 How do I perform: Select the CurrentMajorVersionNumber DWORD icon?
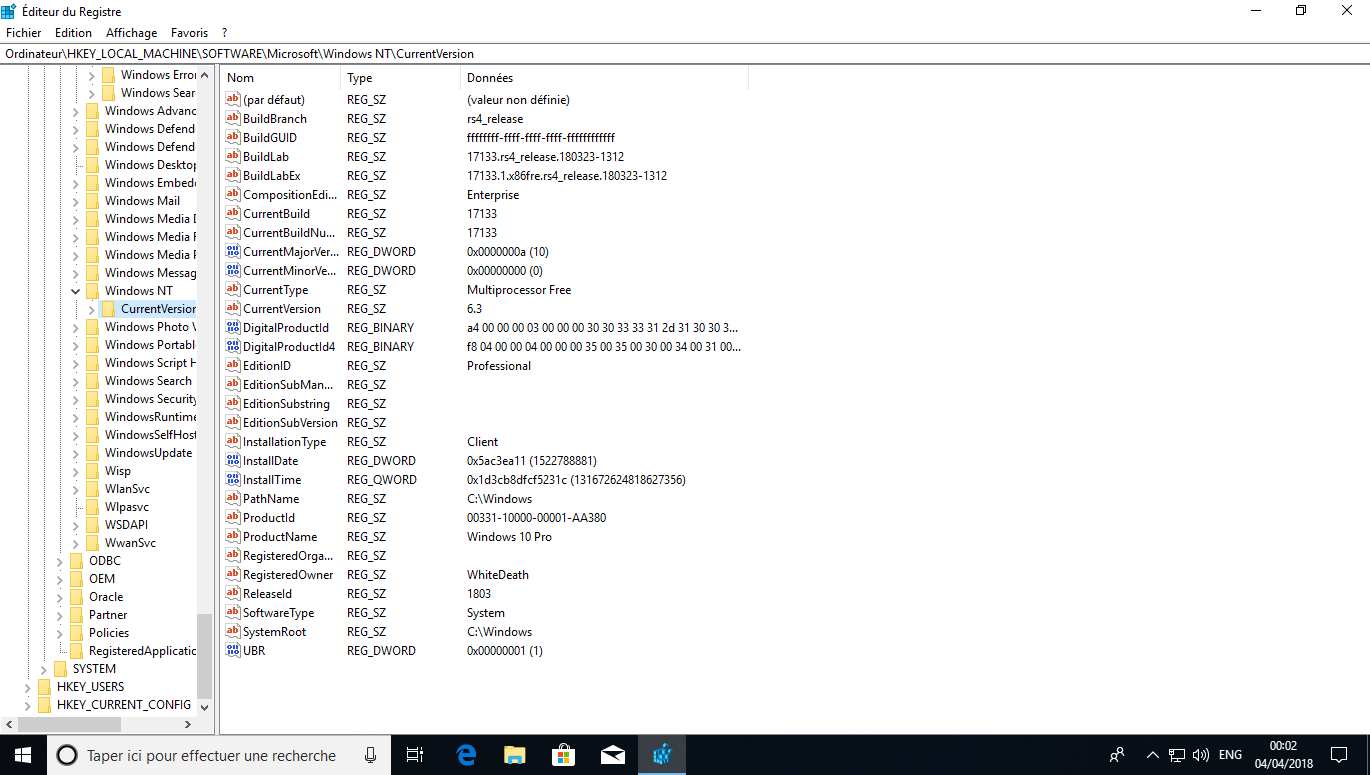[233, 252]
